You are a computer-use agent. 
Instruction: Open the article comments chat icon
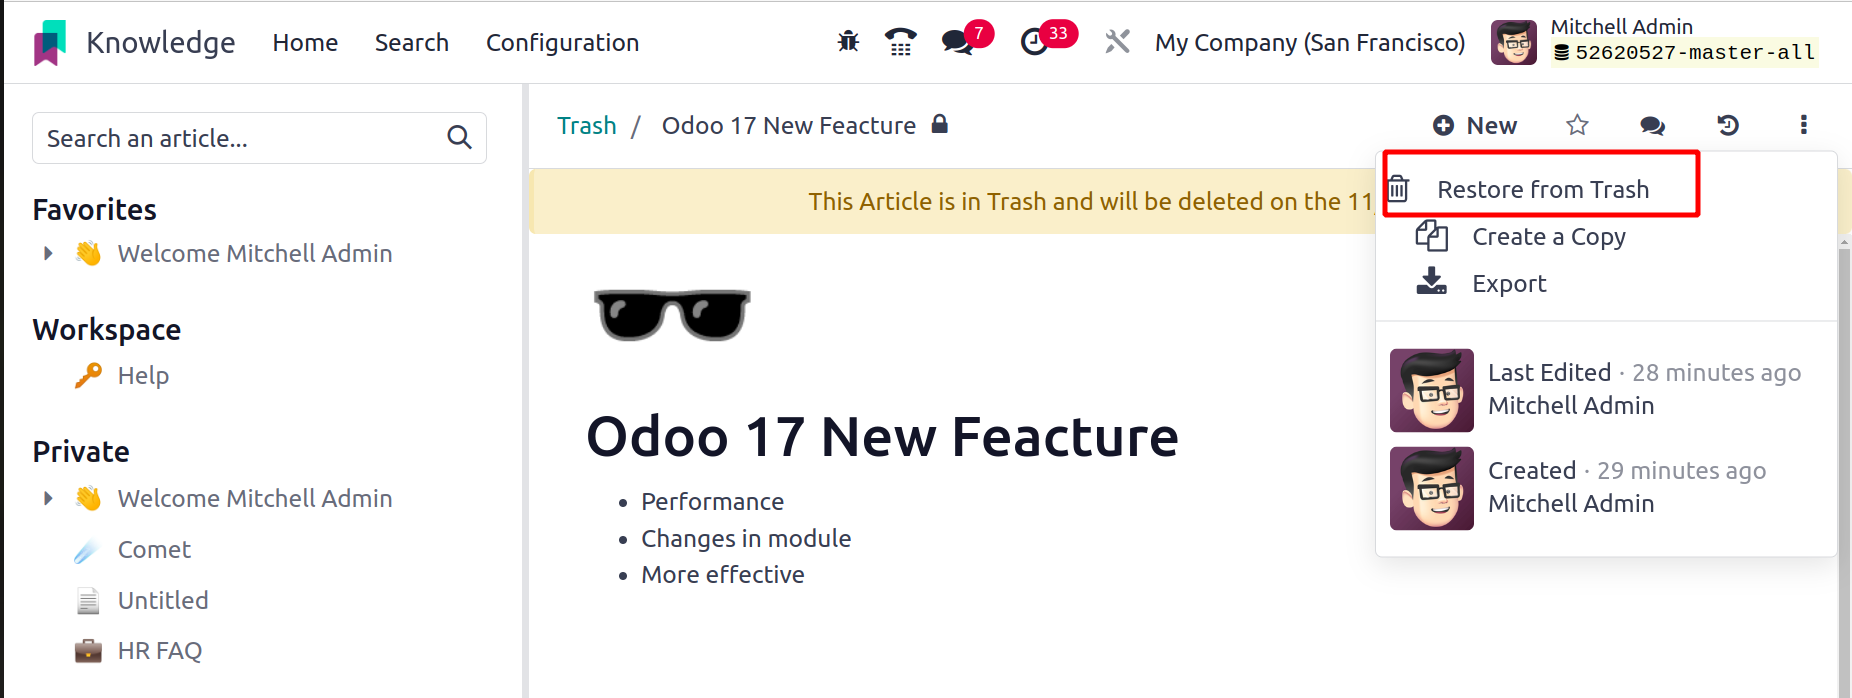1652,125
